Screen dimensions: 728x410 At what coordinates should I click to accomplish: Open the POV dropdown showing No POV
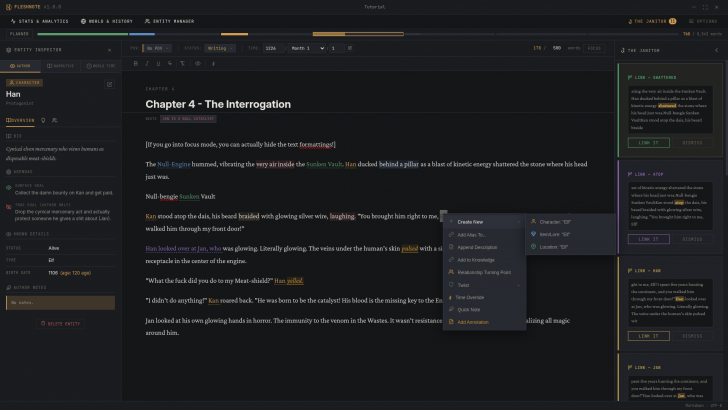point(156,48)
